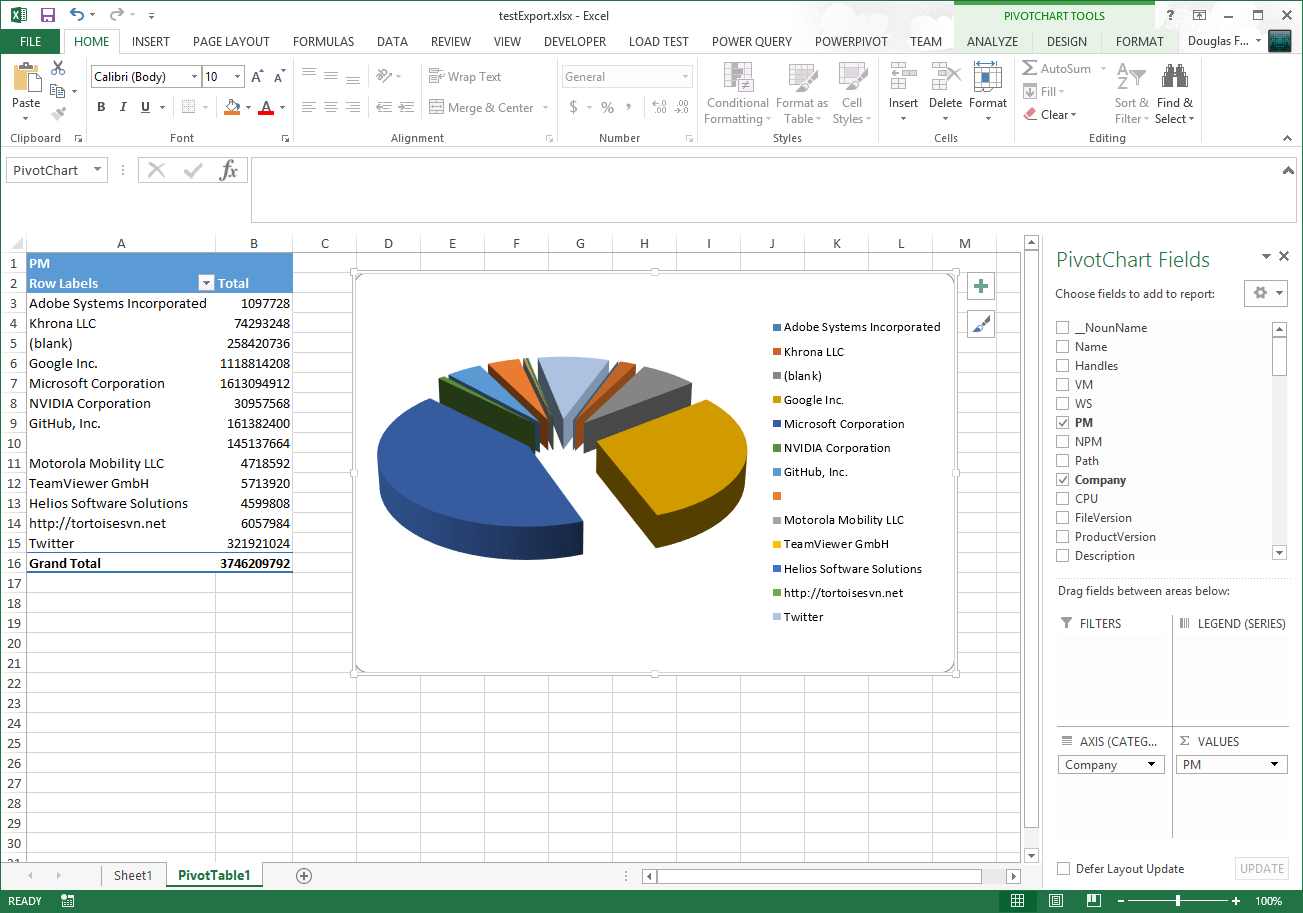The image size is (1303, 913).
Task: Switch to the DESIGN PivotChart tab
Action: (x=1067, y=41)
